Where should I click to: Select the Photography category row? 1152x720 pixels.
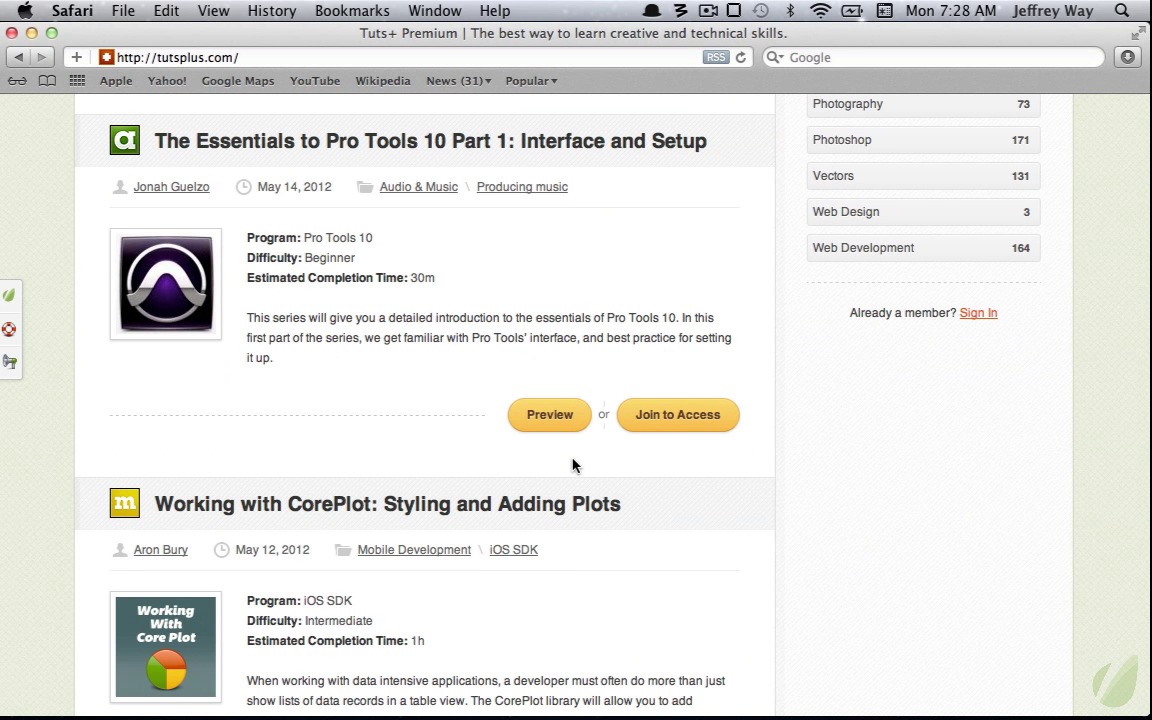click(924, 104)
